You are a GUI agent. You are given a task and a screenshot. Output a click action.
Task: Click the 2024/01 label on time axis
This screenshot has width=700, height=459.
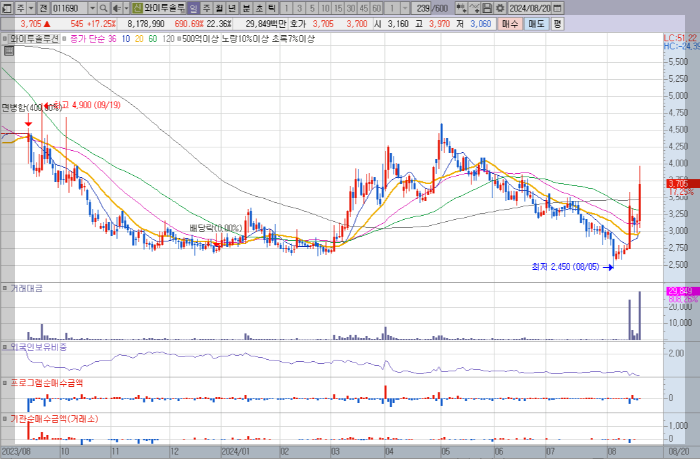[x=235, y=451]
